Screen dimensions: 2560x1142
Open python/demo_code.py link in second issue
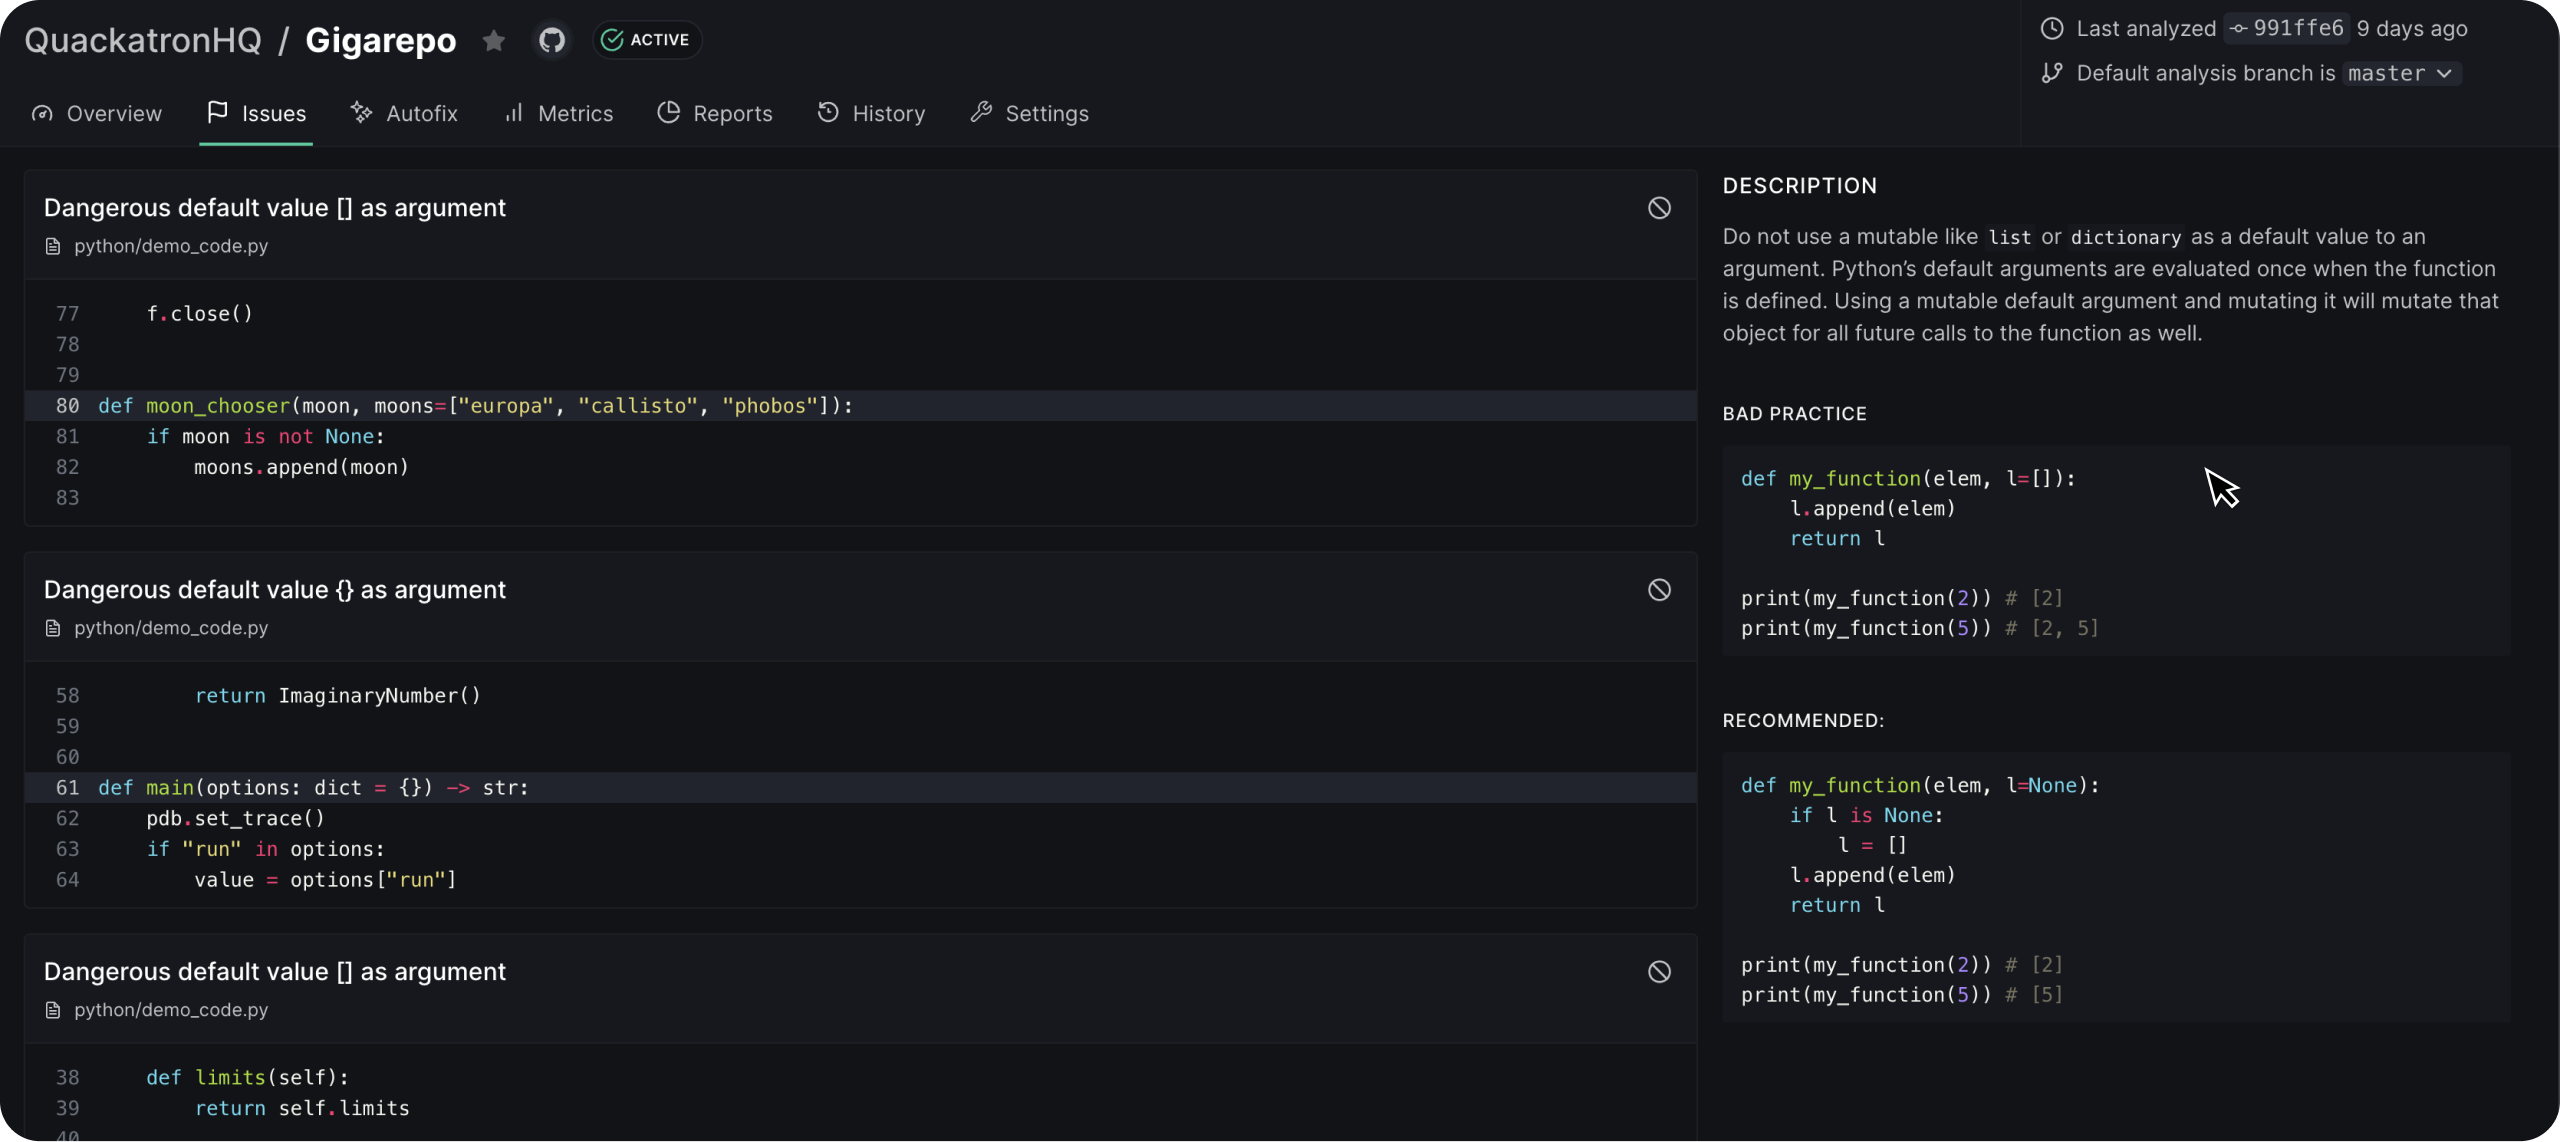(170, 629)
